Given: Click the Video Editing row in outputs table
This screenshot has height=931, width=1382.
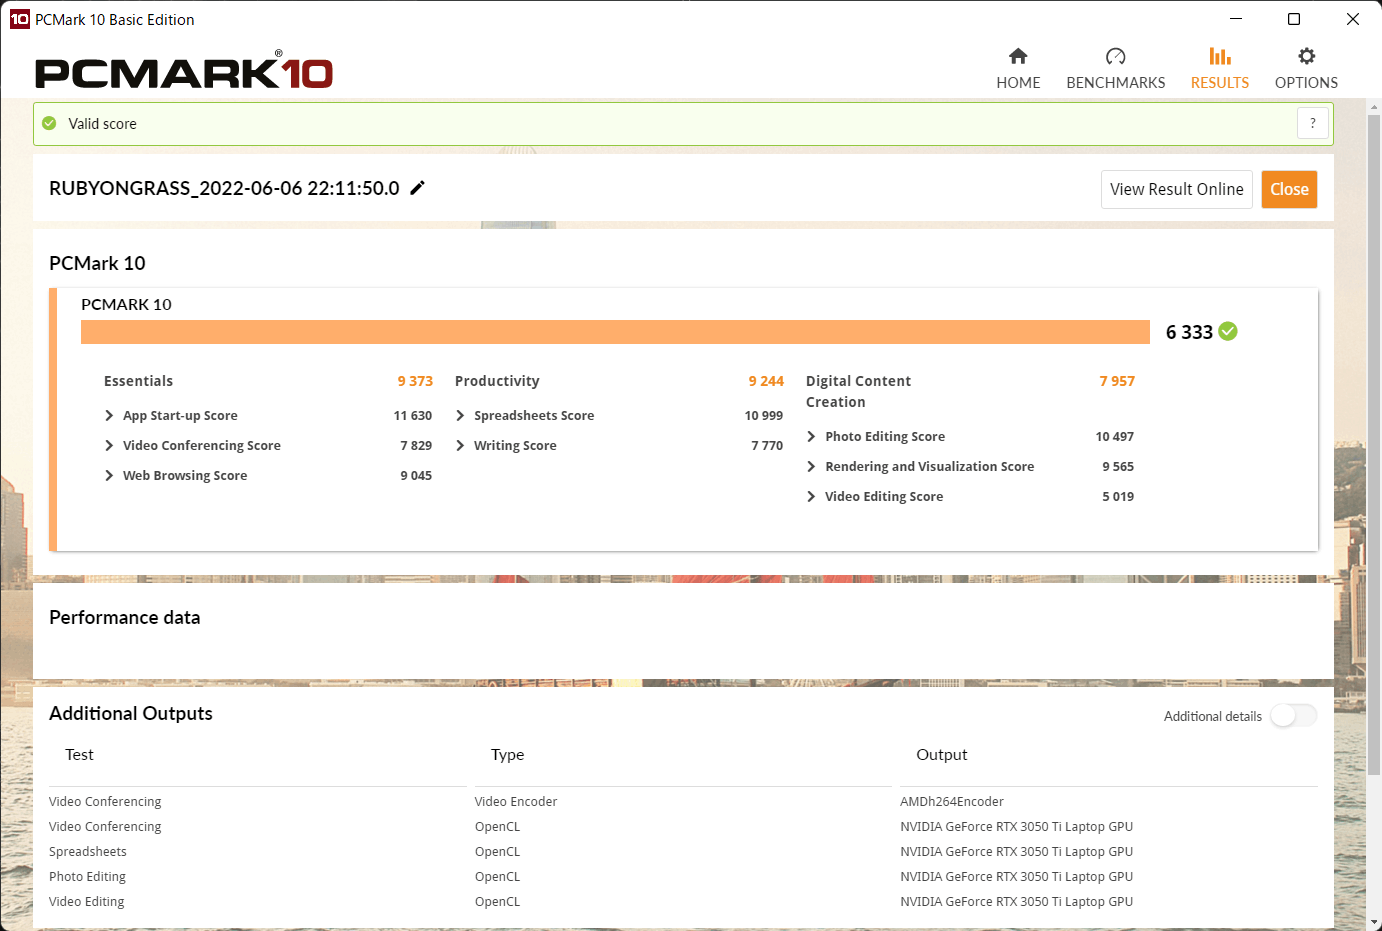Looking at the screenshot, I should [683, 901].
